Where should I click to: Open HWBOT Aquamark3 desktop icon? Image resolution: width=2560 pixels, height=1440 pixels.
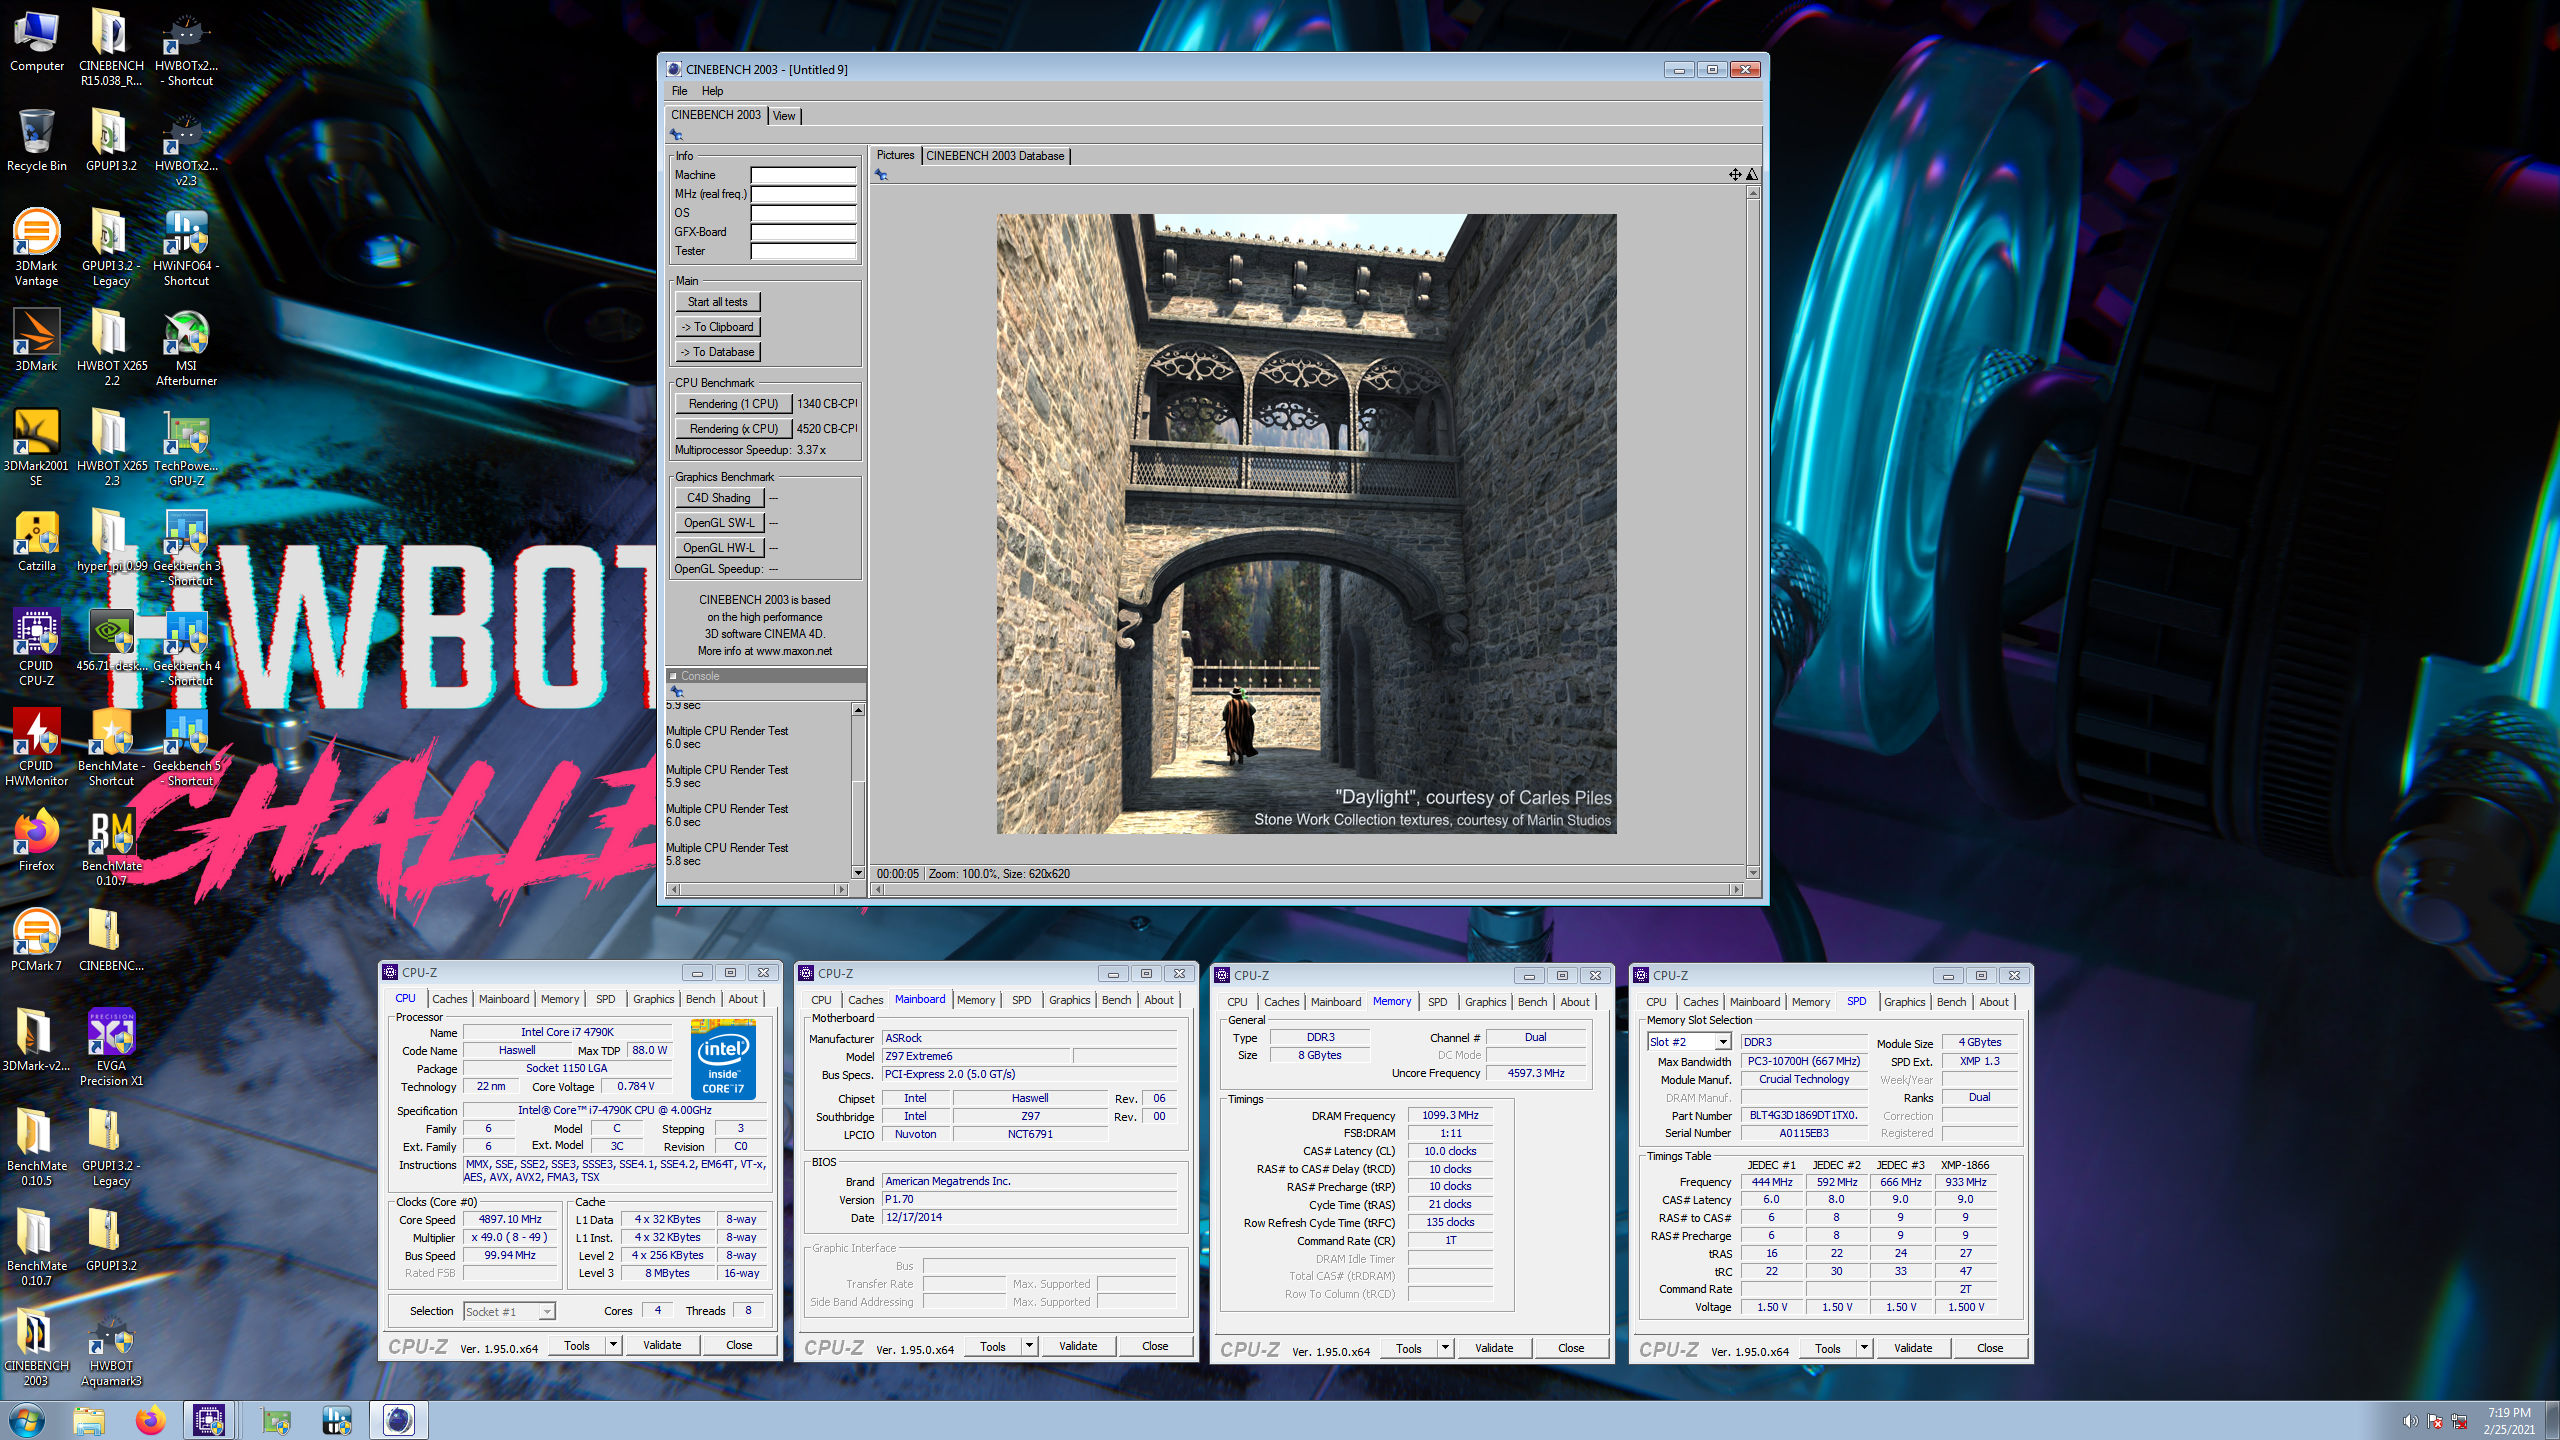pos(111,1347)
